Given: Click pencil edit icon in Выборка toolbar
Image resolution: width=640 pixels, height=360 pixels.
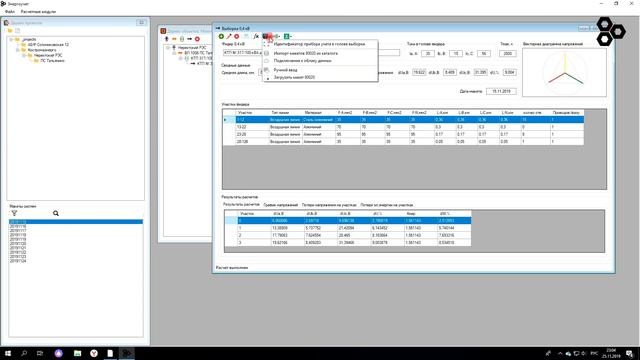Looking at the screenshot, I should click(229, 36).
